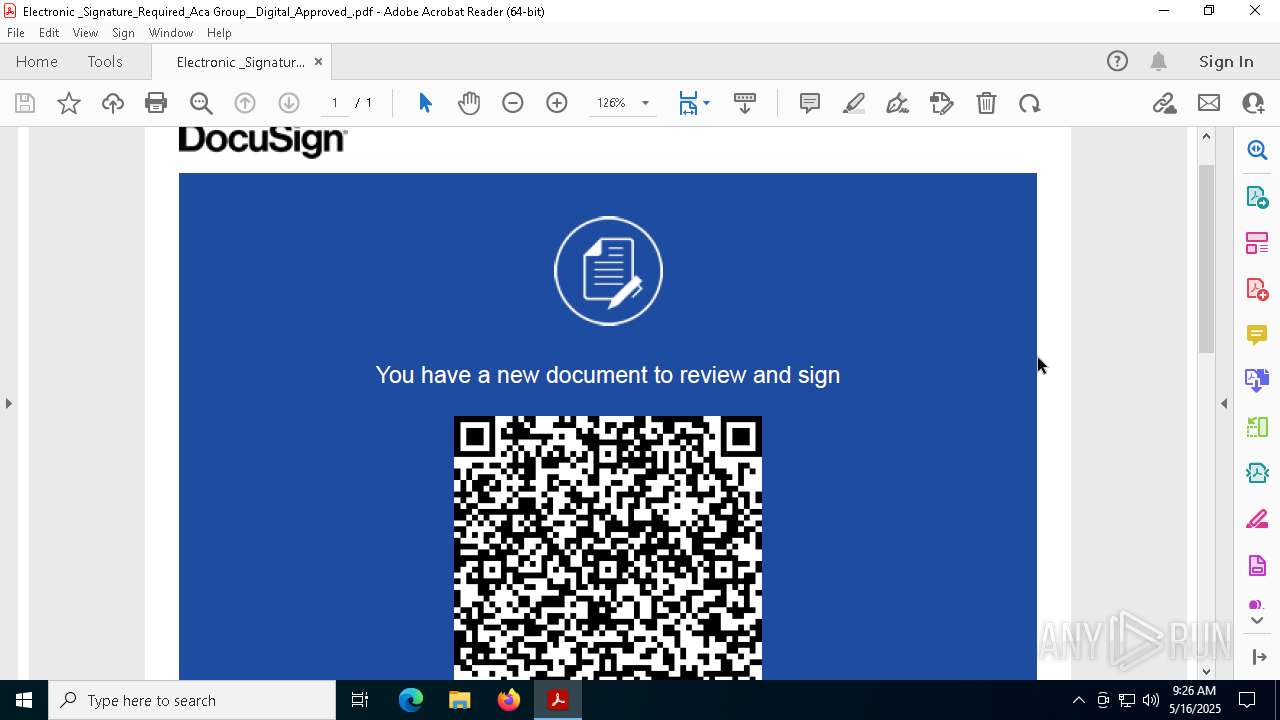Viewport: 1280px width, 720px height.
Task: Open the Sign with pen tool
Action: coord(898,103)
